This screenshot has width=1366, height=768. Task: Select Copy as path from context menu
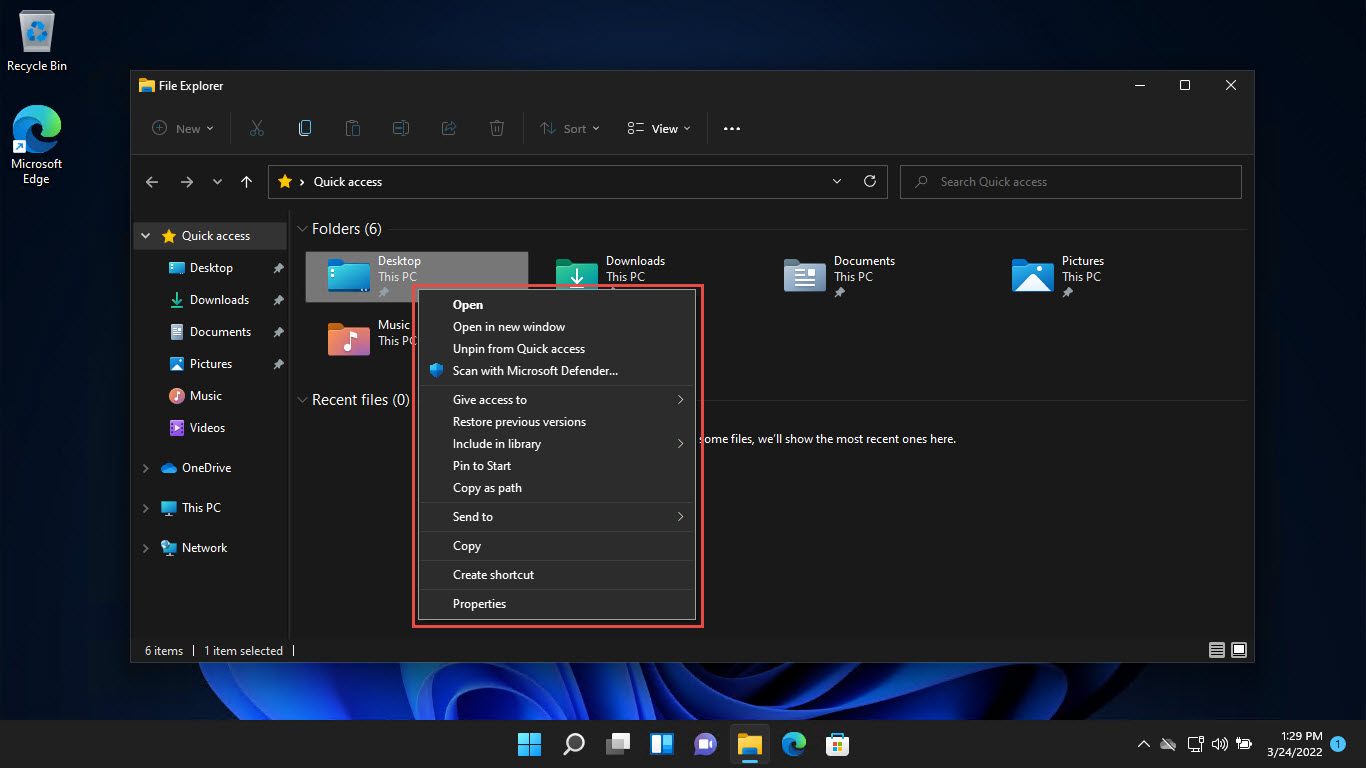[487, 487]
